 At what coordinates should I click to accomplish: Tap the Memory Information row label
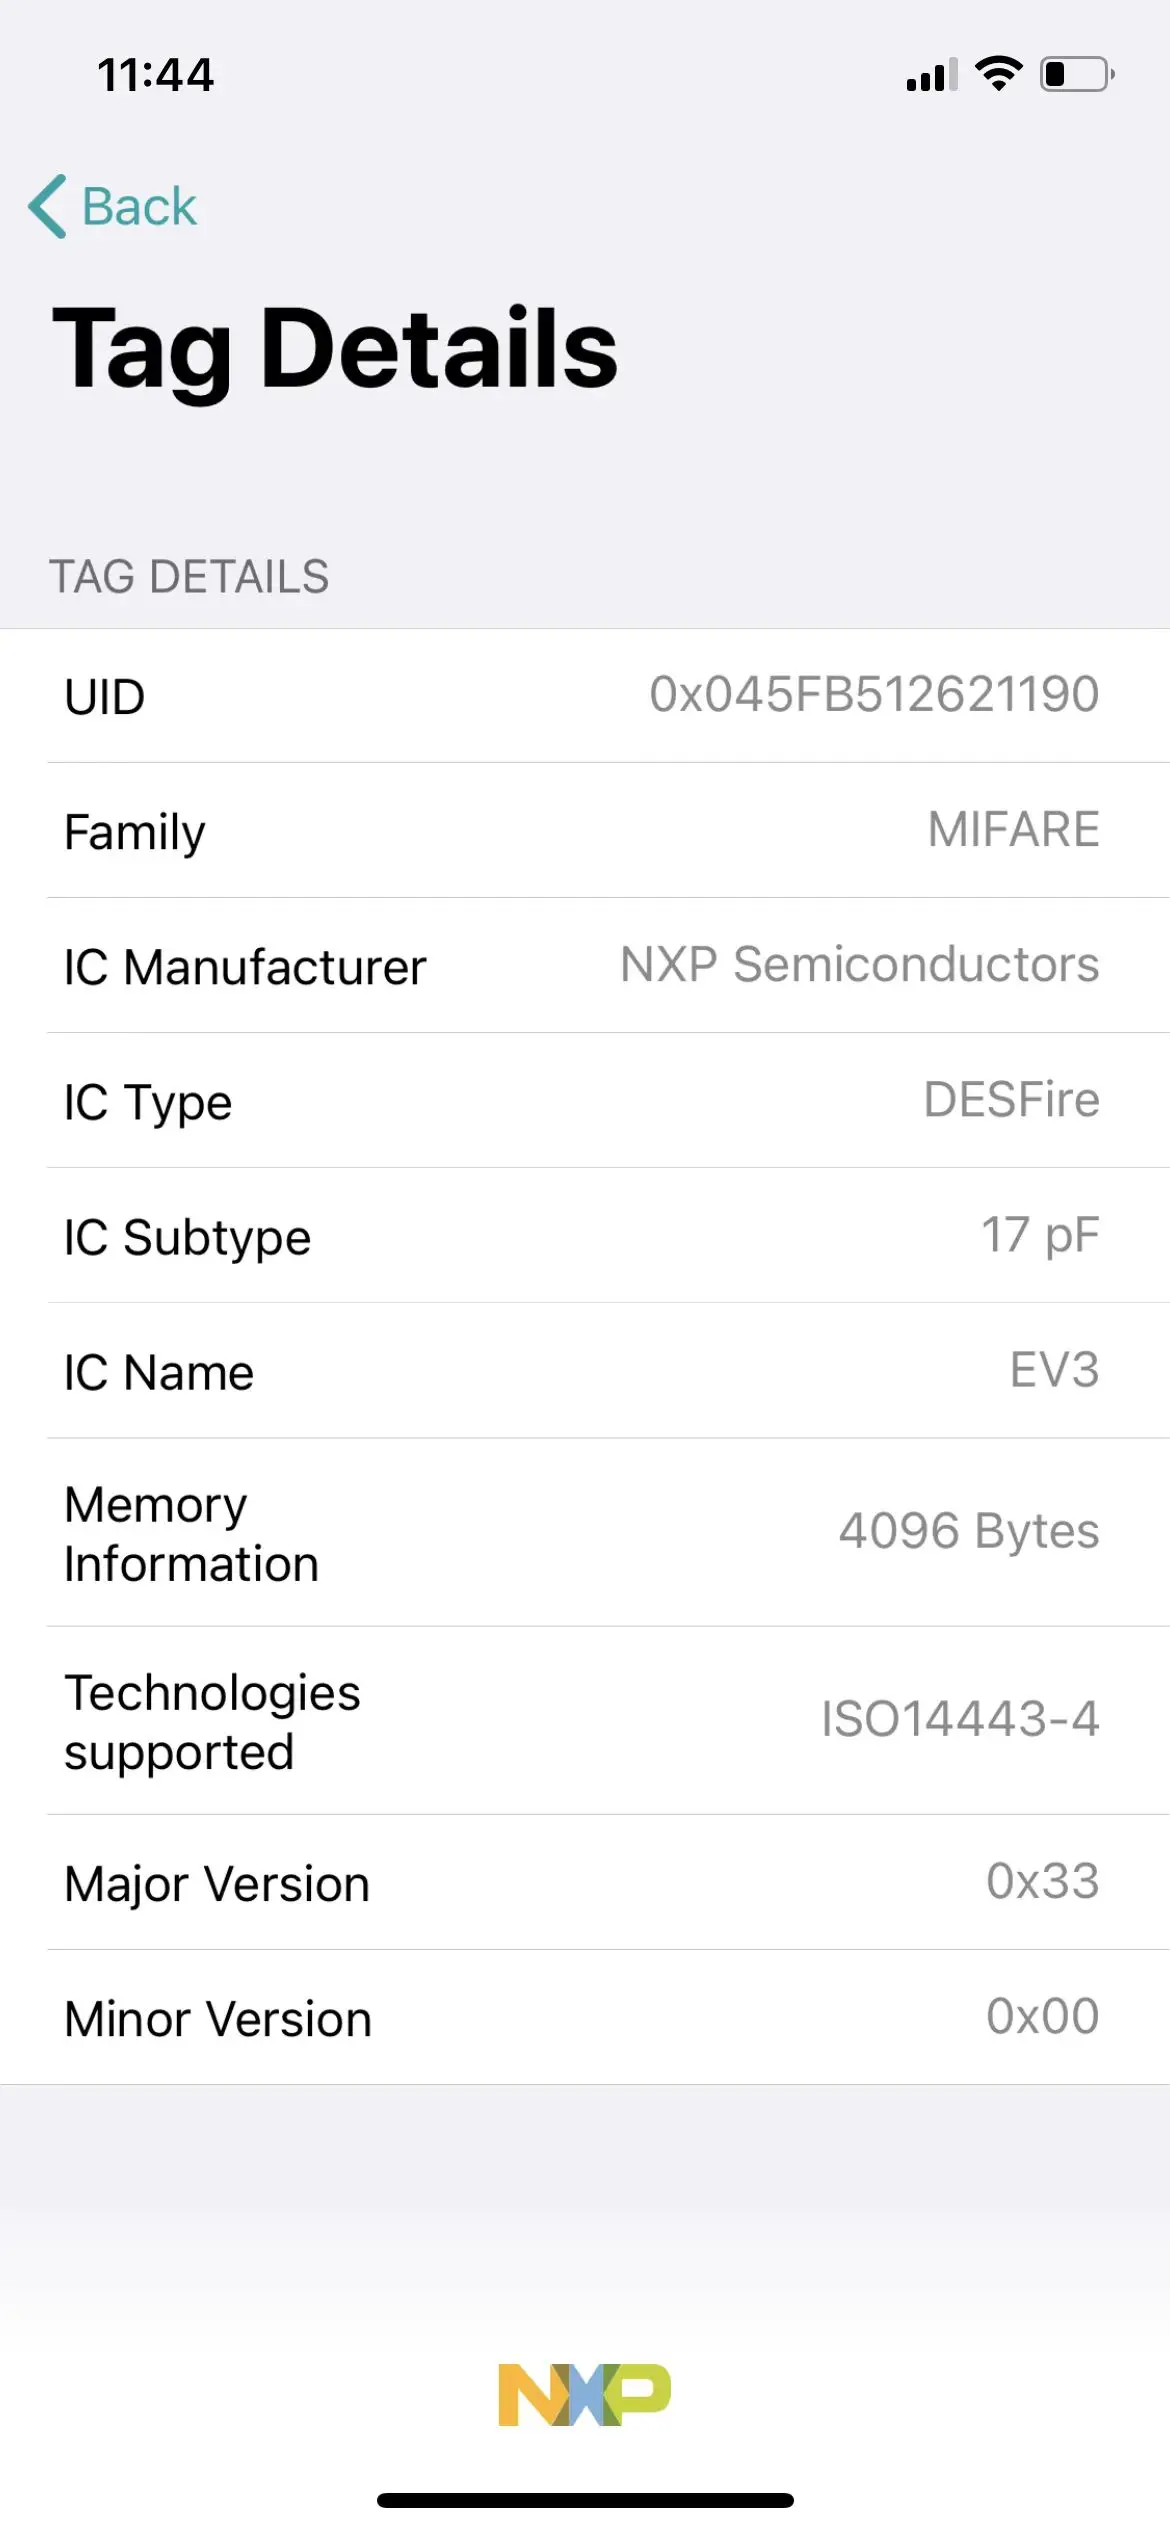(x=191, y=1534)
